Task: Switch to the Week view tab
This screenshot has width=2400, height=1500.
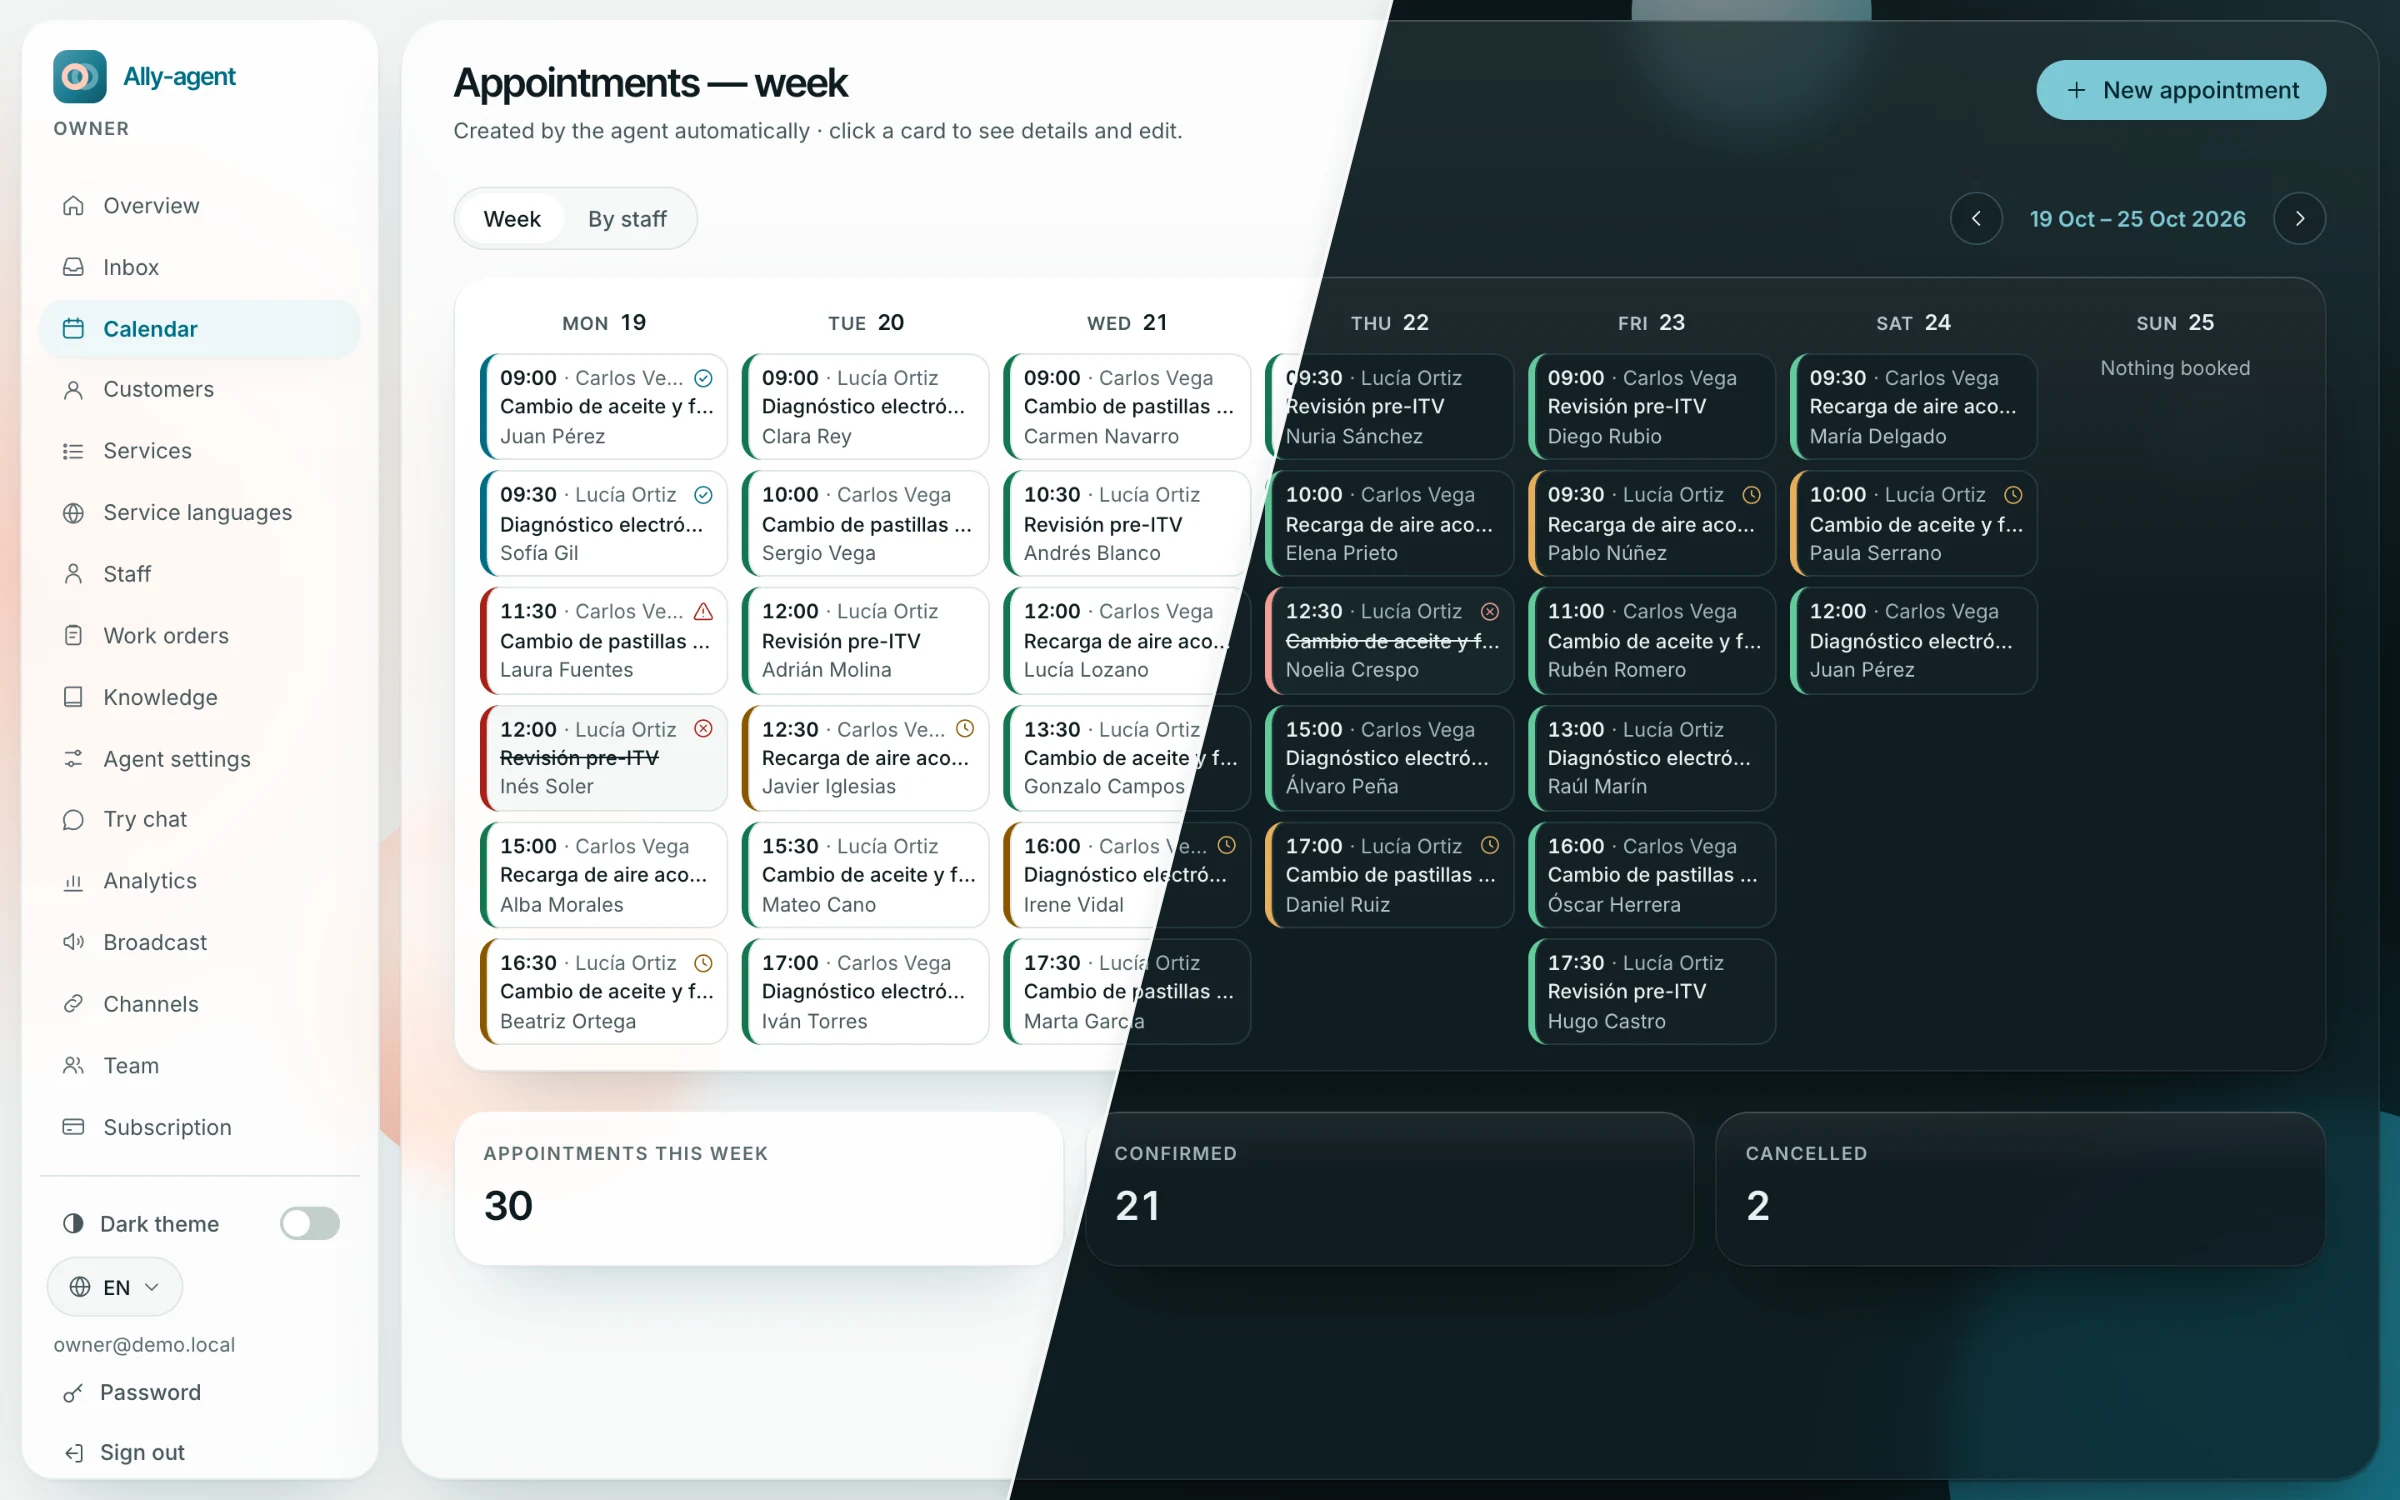Action: tap(512, 219)
